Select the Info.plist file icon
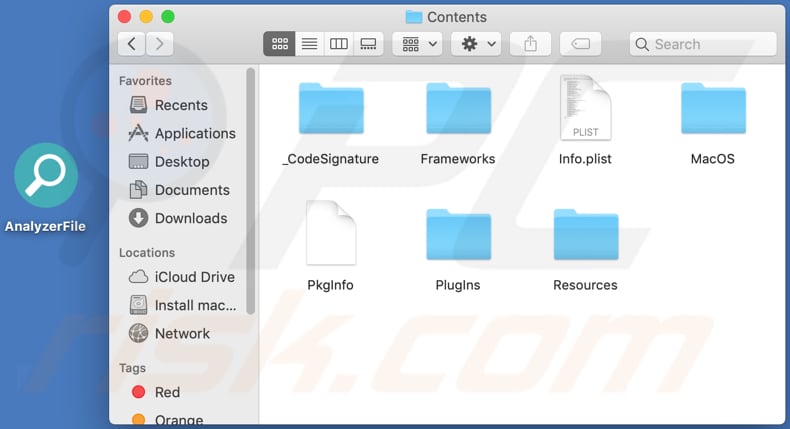This screenshot has width=790, height=429. click(585, 107)
